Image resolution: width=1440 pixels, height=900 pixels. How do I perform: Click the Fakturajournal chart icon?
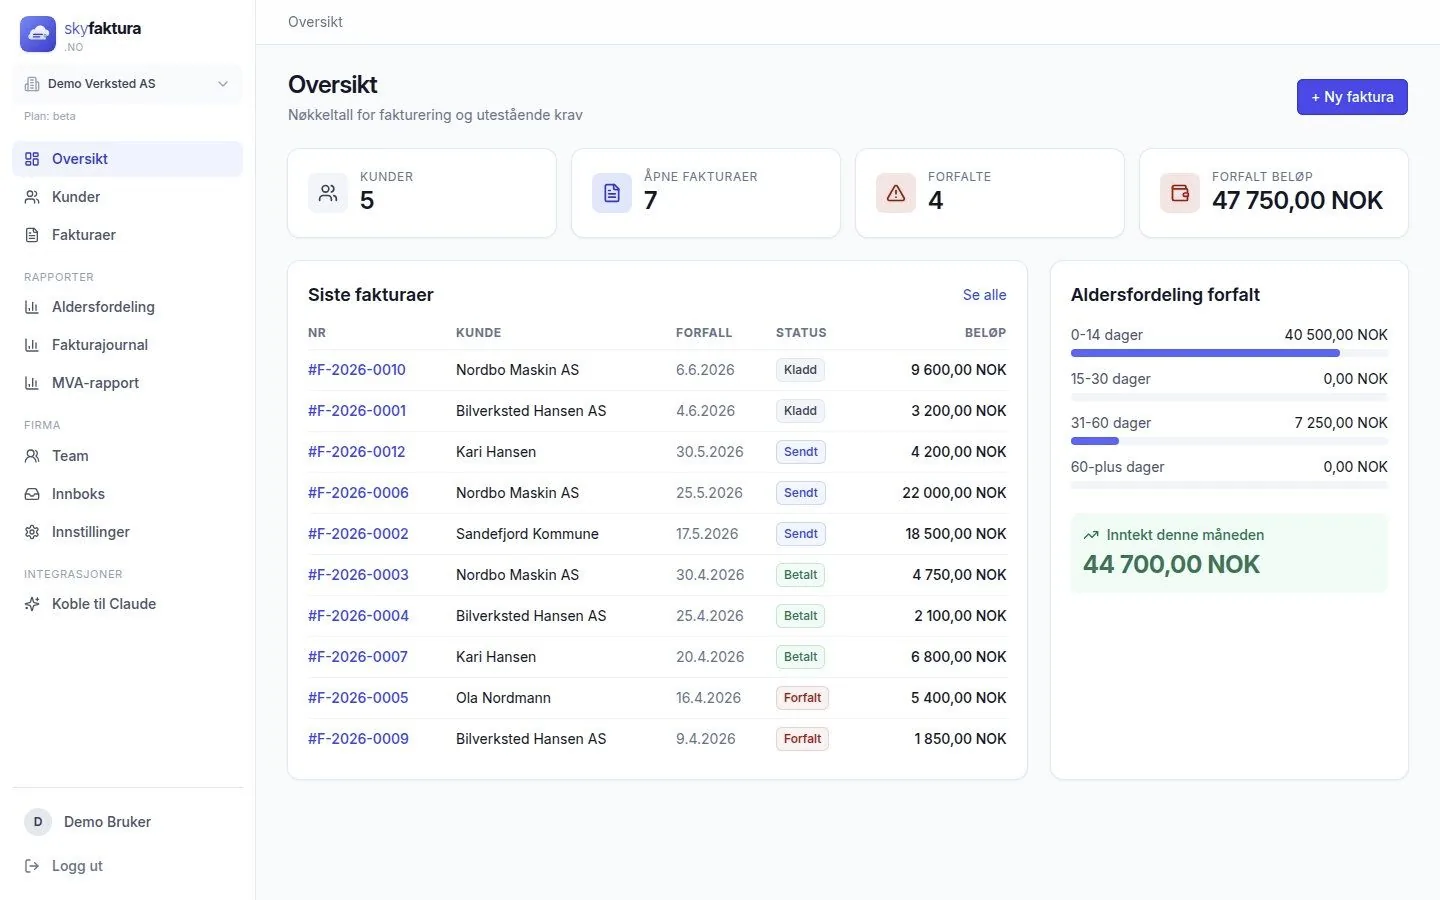coord(32,345)
